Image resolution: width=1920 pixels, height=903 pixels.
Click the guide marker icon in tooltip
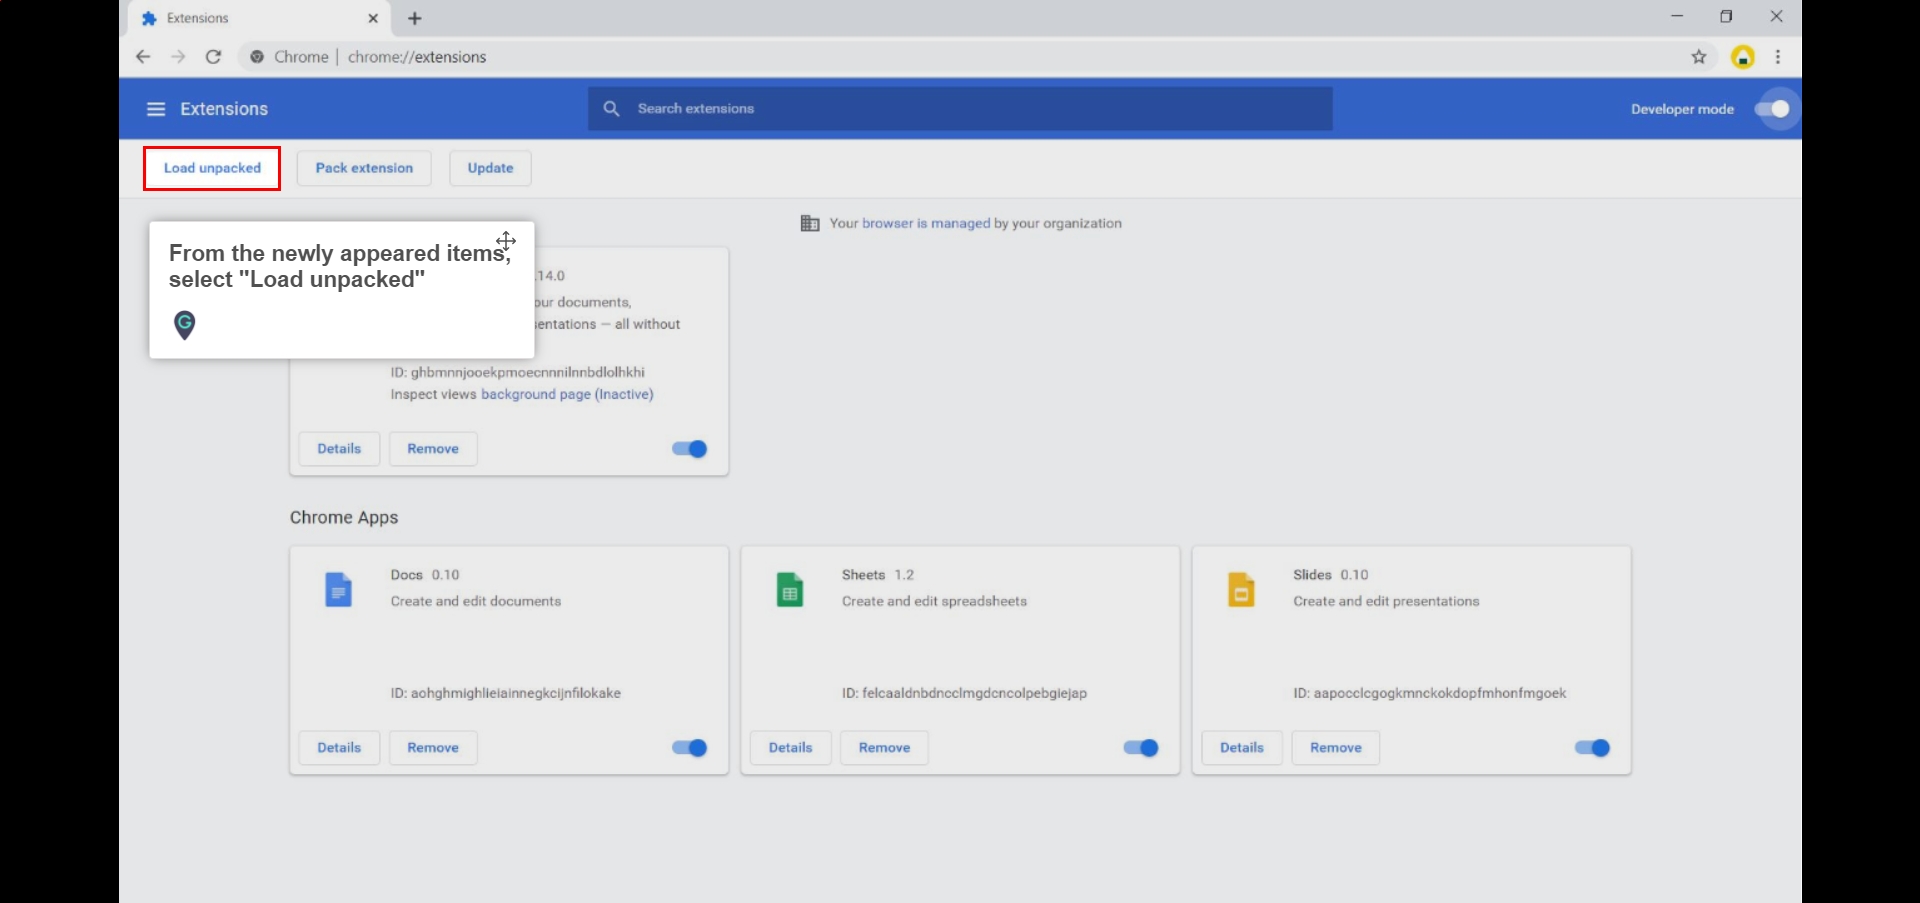[184, 325]
